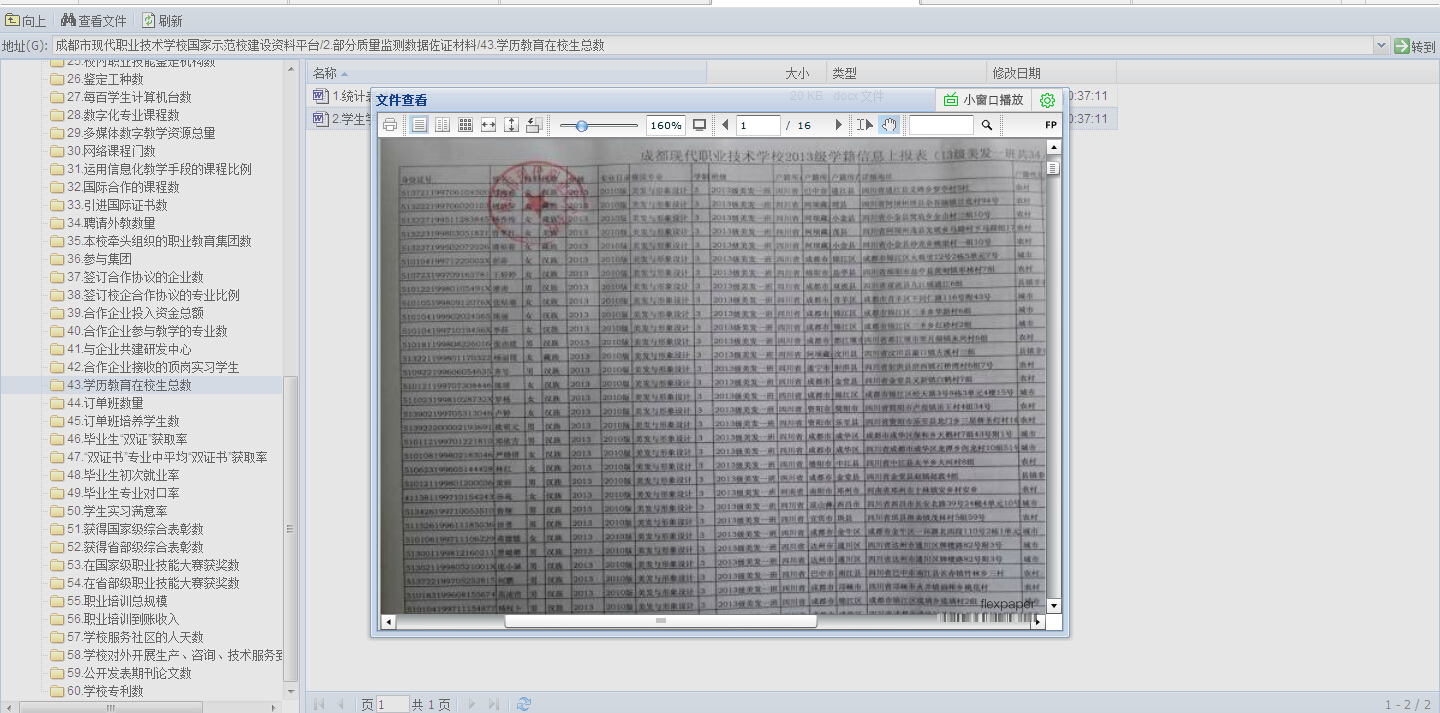Viewport: 1440px width, 713px height.
Task: Click the viewer search text box
Action: pyautogui.click(x=941, y=125)
